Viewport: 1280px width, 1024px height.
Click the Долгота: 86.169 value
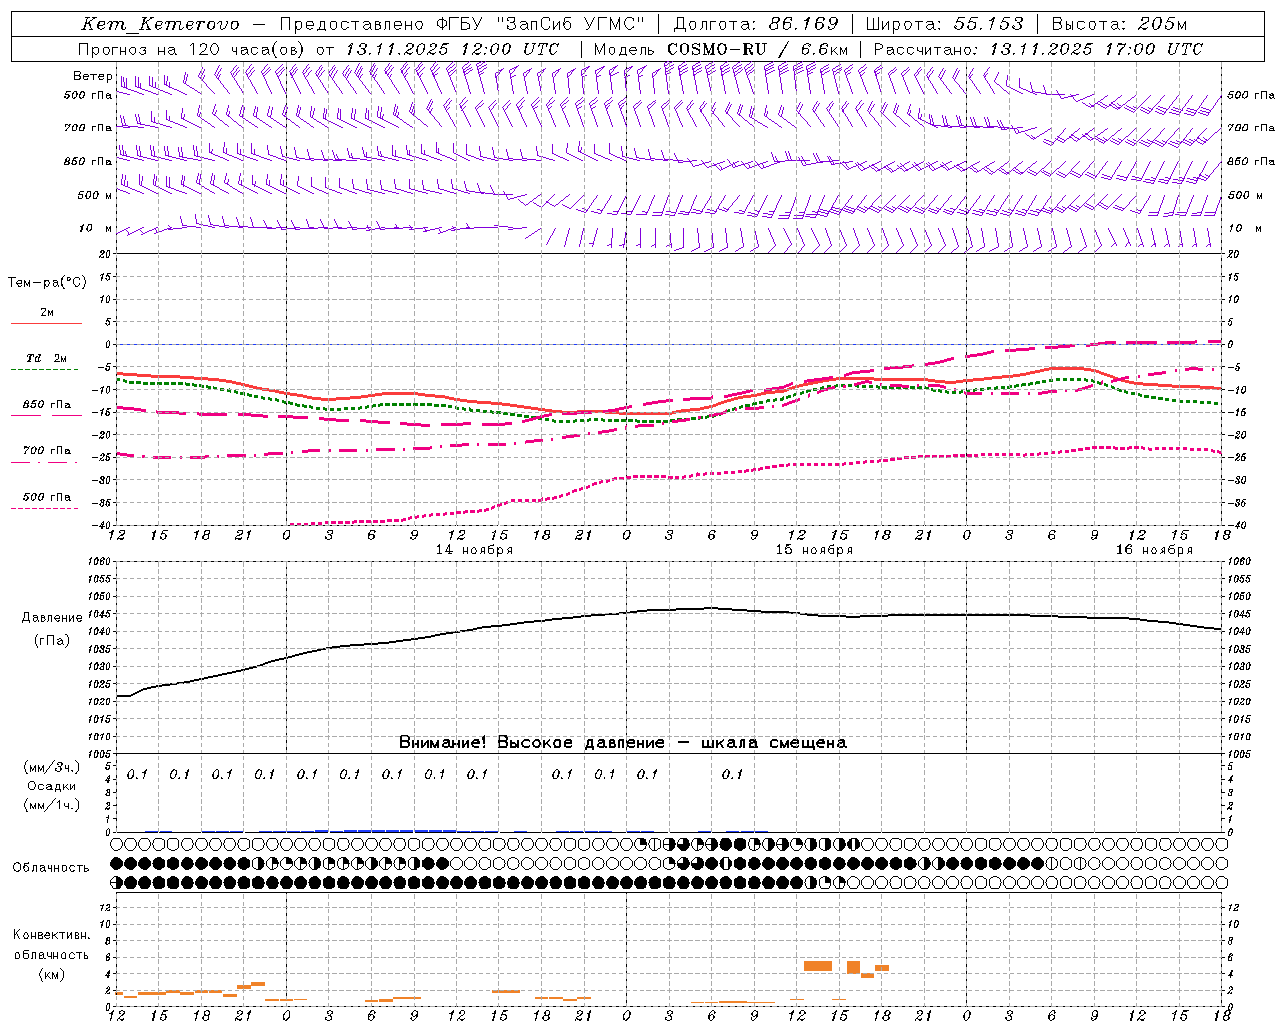tap(756, 24)
